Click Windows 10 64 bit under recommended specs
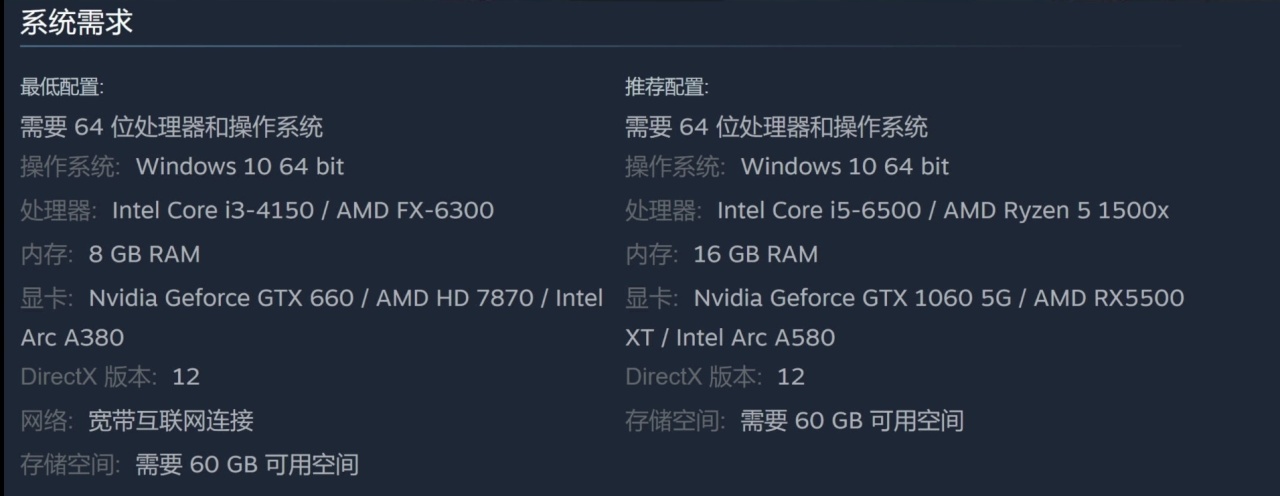The image size is (1280, 496). tap(845, 167)
